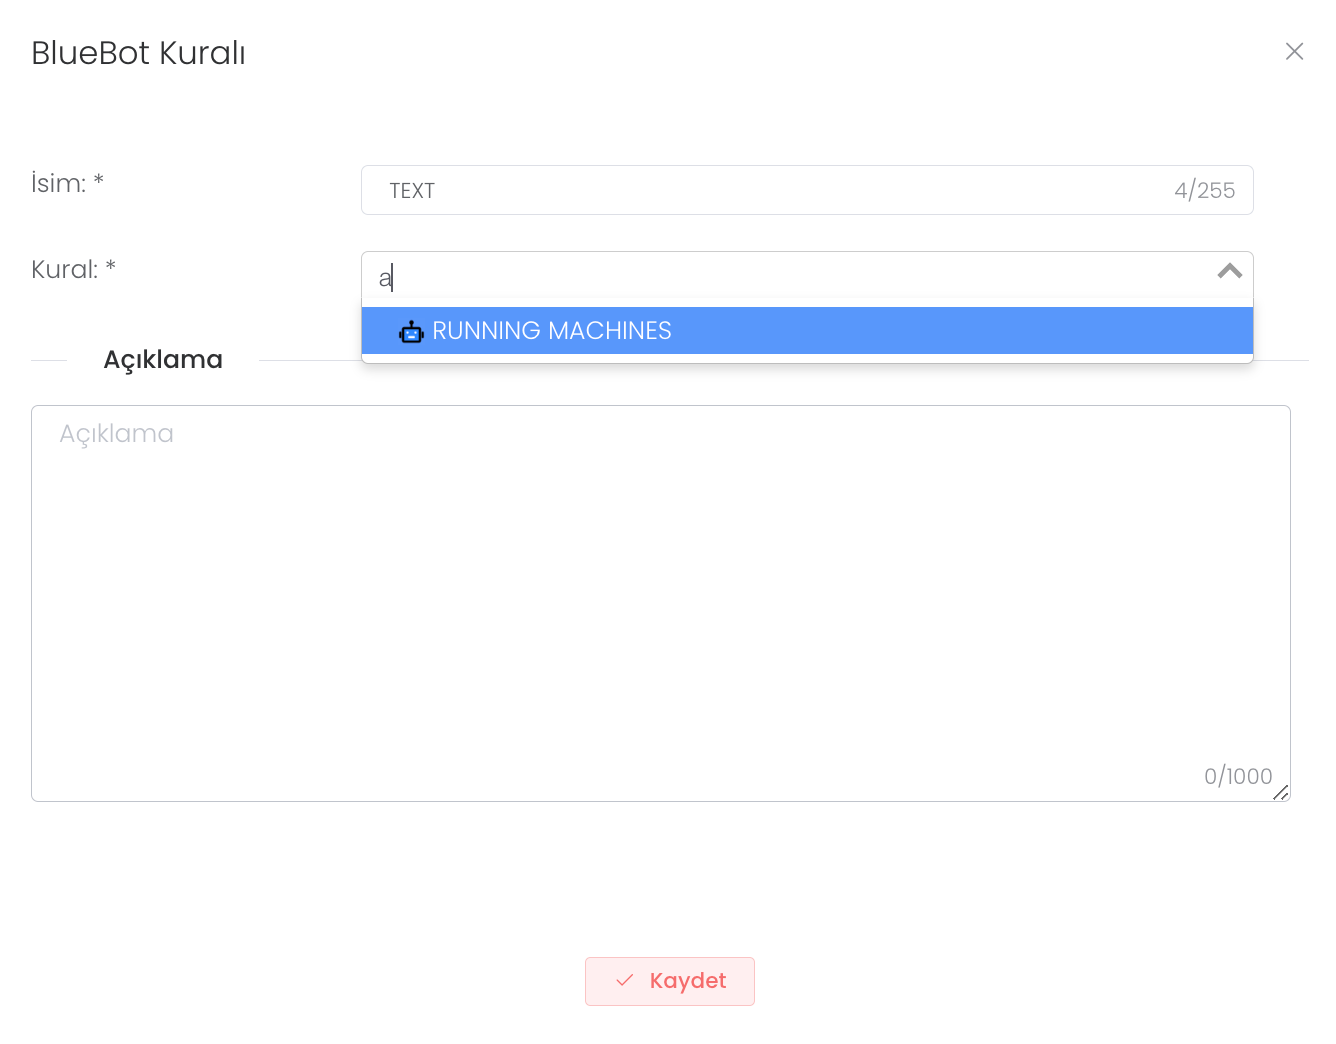Screen dimensions: 1336x1044
Task: Click the İsim label with asterisk
Action: pyautogui.click(x=68, y=184)
